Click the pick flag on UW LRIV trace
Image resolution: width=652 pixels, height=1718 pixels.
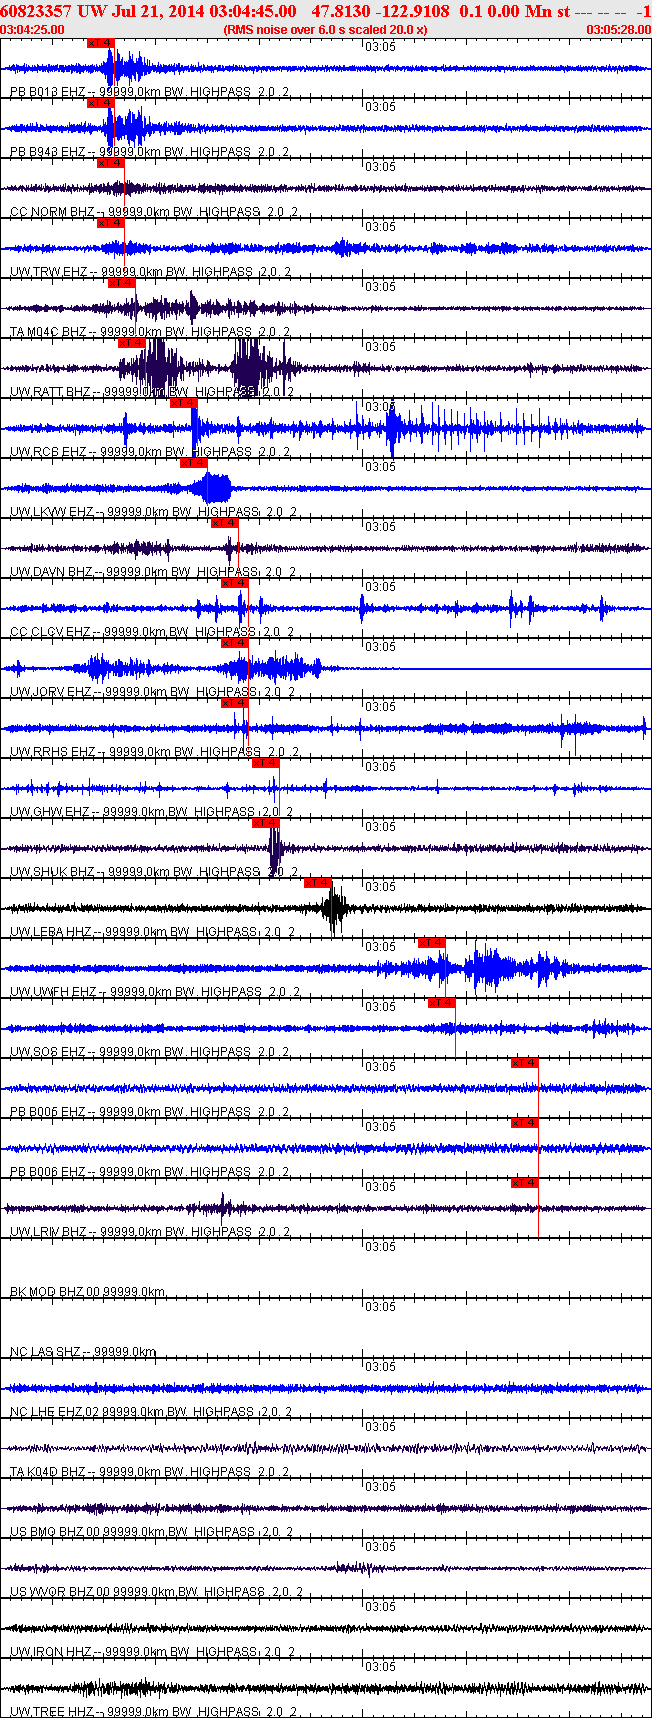(525, 1183)
